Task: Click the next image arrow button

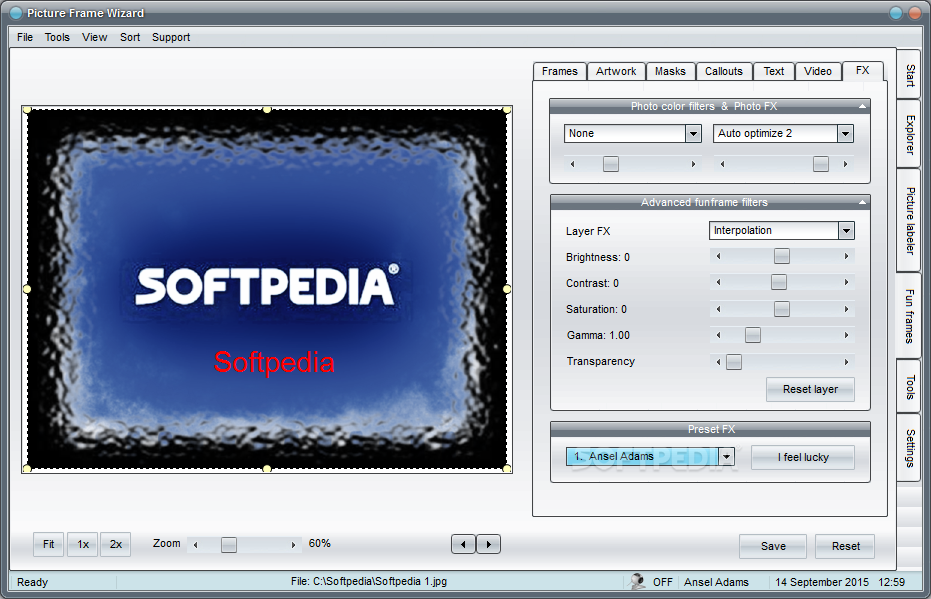Action: click(489, 544)
